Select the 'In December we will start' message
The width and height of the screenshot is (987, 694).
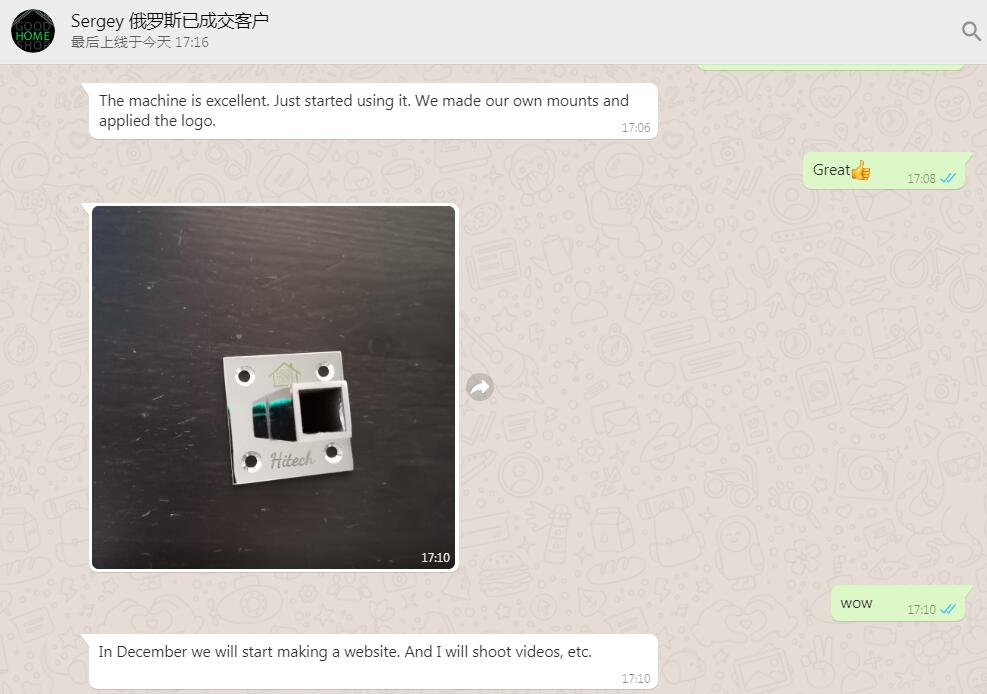373,661
